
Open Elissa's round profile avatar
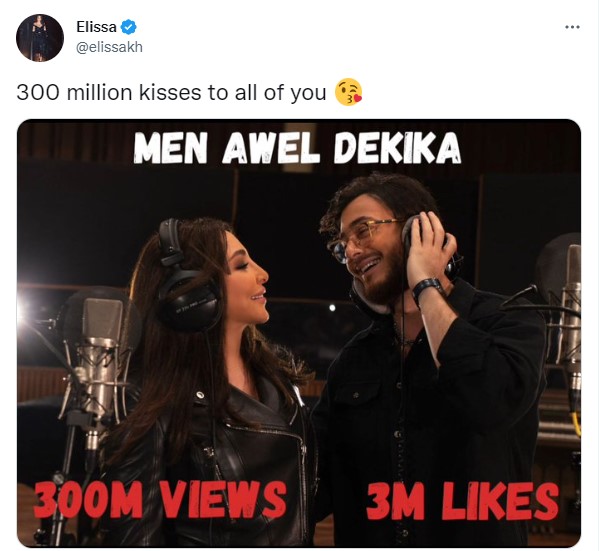pyautogui.click(x=40, y=38)
